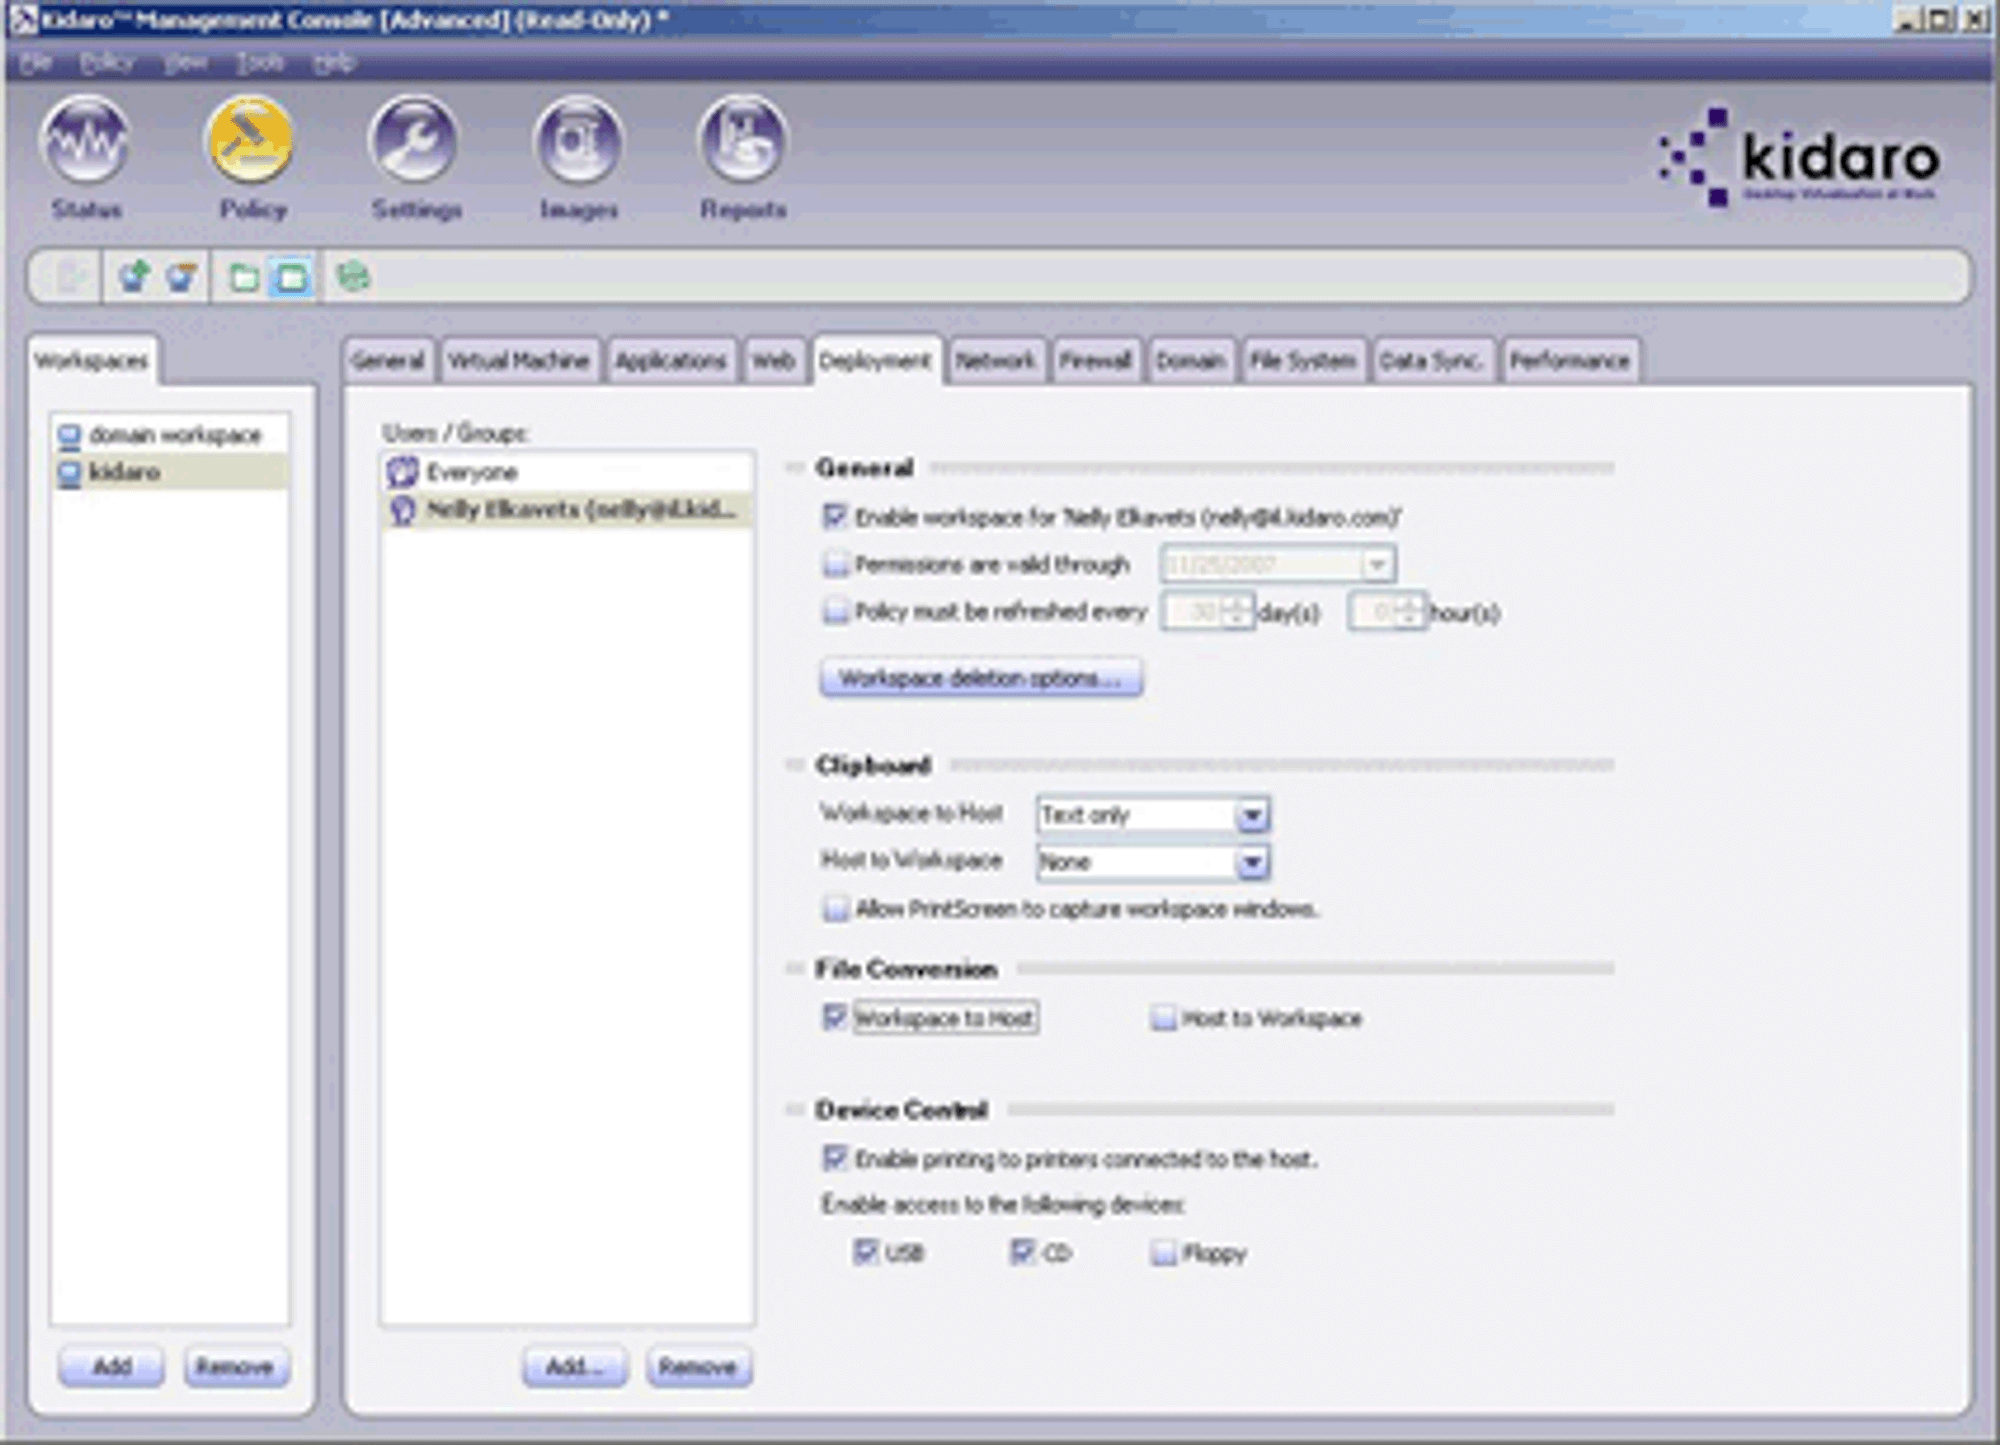Switch to the File System tab
Viewport: 2000px width, 1445px height.
pos(1303,361)
